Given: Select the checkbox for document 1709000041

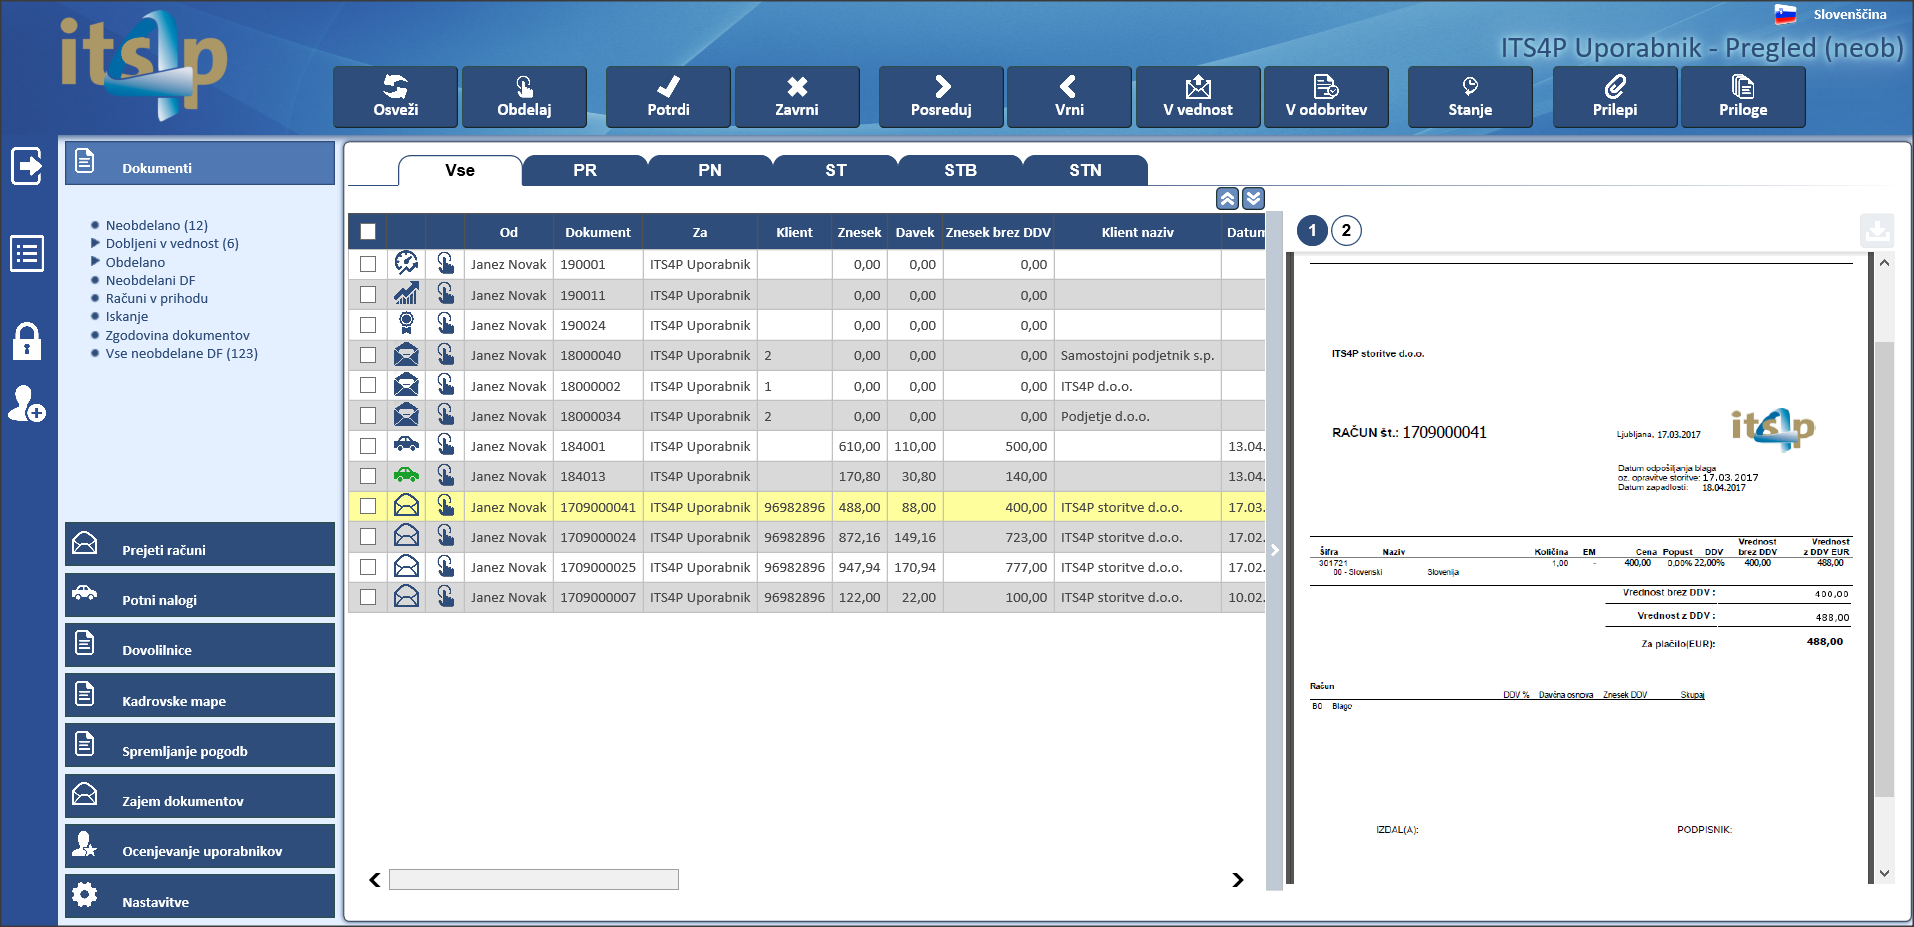Looking at the screenshot, I should click(368, 507).
